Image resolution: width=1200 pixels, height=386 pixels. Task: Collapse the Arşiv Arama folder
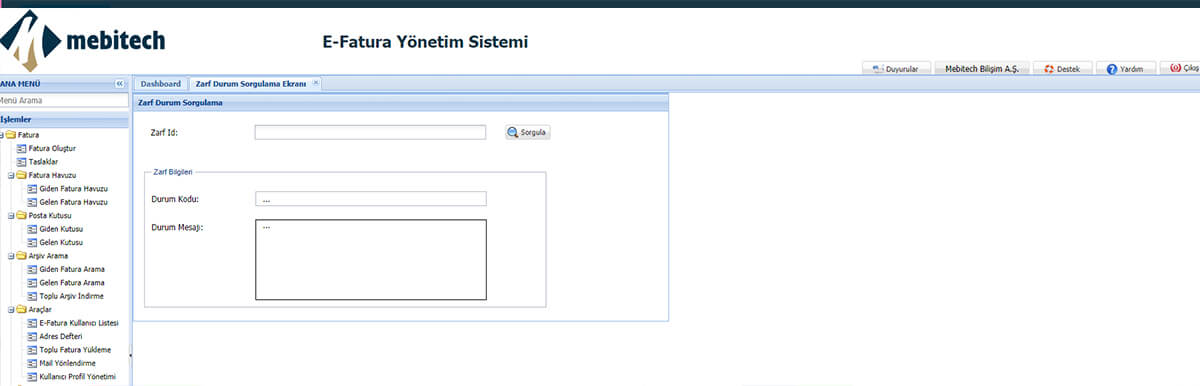coord(10,256)
